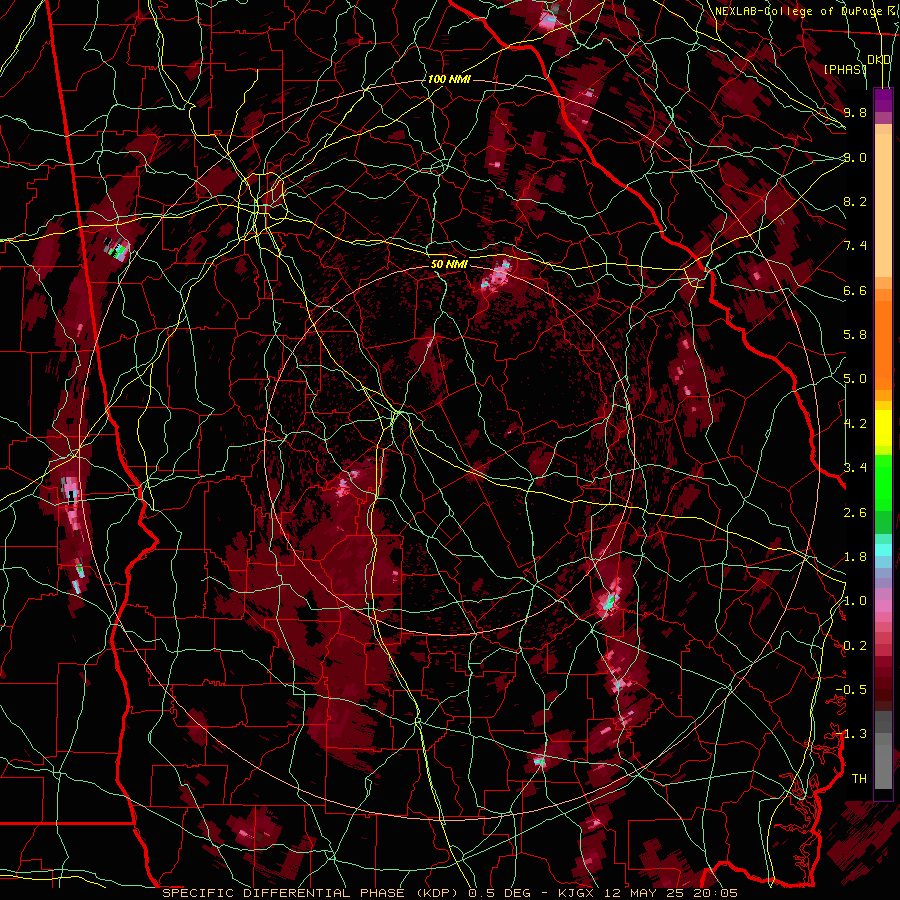Click the 1.8 value on the color scale

(x=855, y=557)
